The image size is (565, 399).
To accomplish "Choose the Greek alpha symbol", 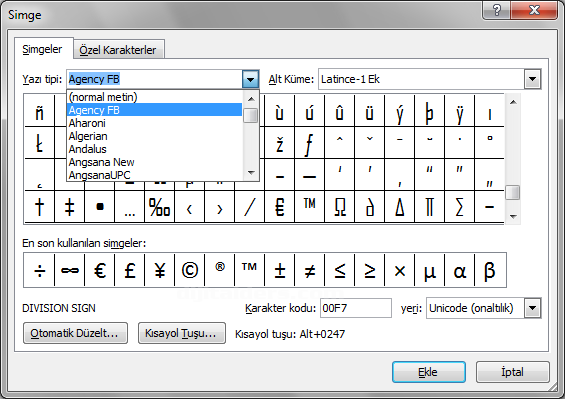I will click(x=460, y=270).
